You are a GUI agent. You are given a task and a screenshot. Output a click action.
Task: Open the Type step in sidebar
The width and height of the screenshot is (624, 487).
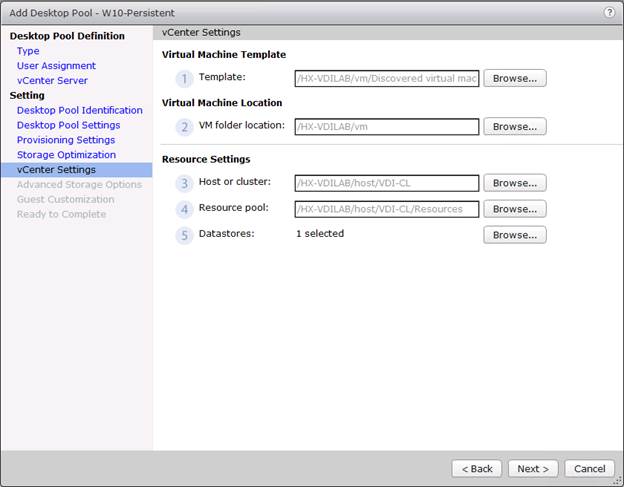pos(28,51)
